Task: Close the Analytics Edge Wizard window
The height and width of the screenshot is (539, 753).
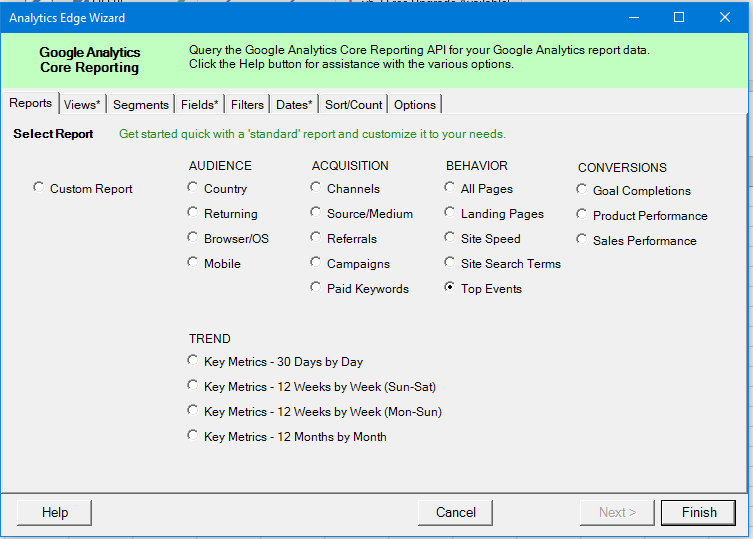Action: (725, 17)
